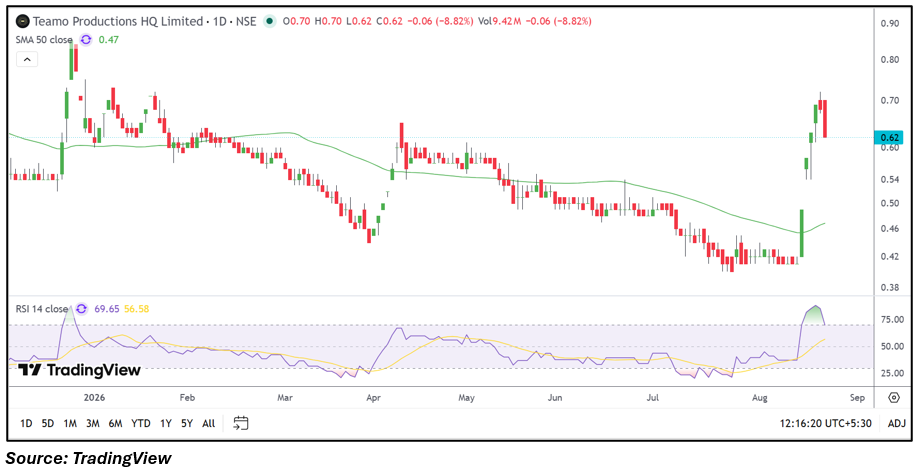This screenshot has height=470, width=917.
Task: Select the 5Y time range
Action: (187, 423)
